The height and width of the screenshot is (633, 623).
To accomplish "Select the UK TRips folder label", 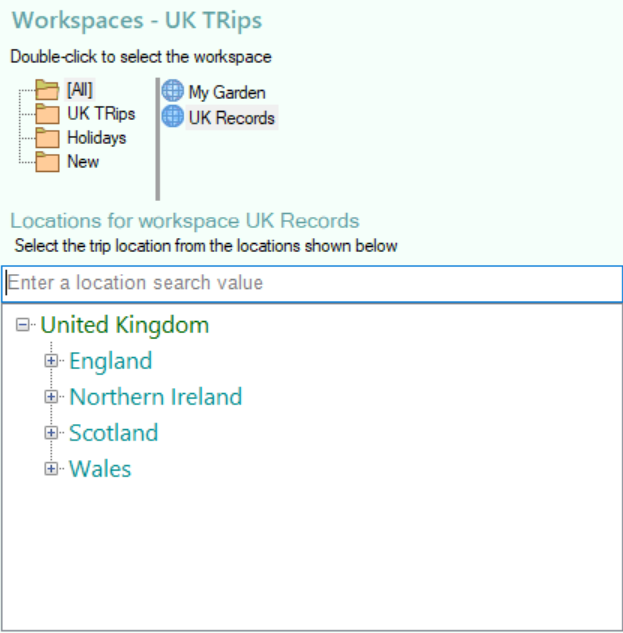I will coord(101,113).
